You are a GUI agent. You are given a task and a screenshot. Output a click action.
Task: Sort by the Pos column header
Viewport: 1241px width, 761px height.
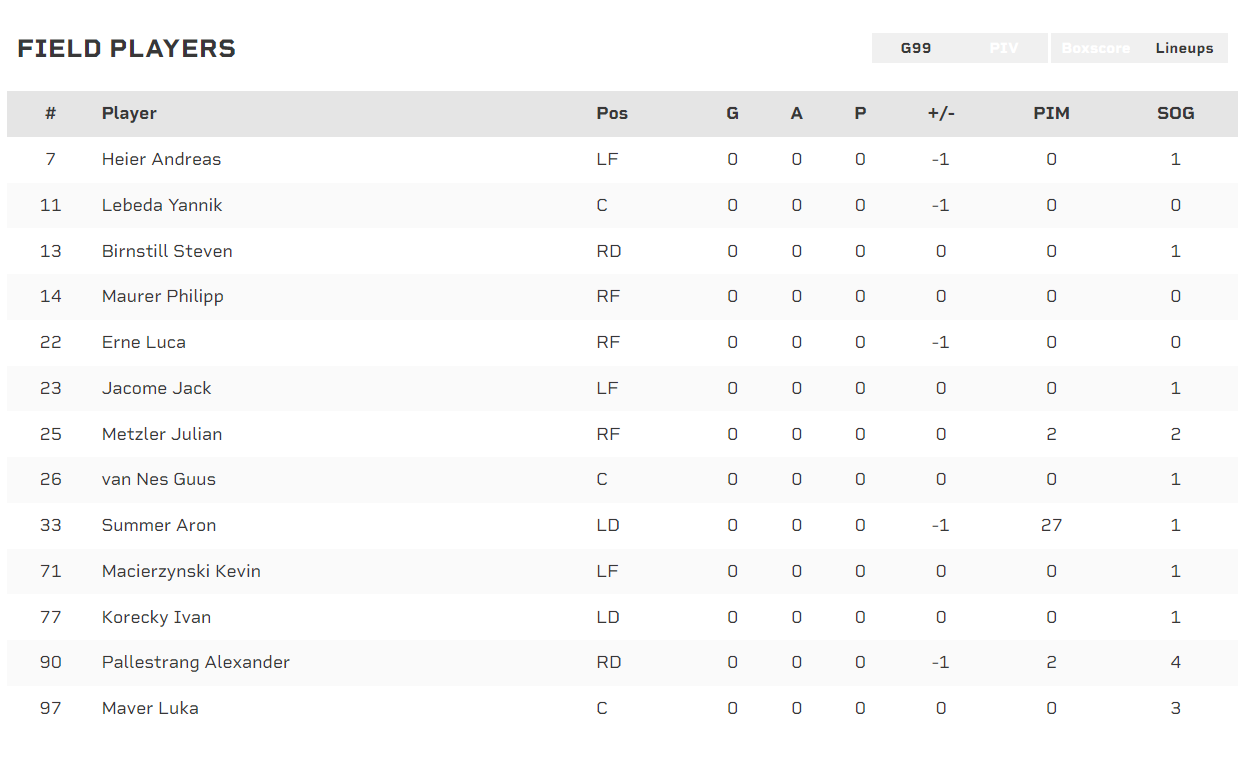click(x=612, y=113)
